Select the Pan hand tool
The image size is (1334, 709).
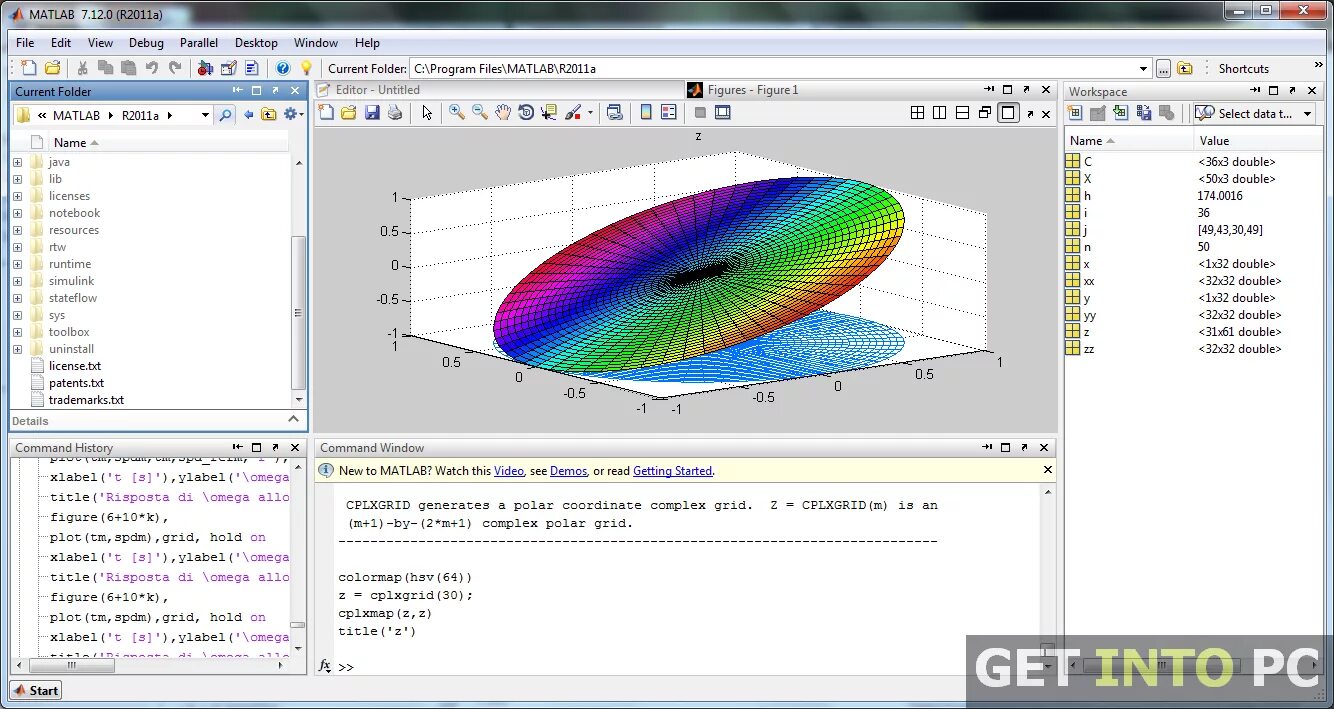pos(503,112)
